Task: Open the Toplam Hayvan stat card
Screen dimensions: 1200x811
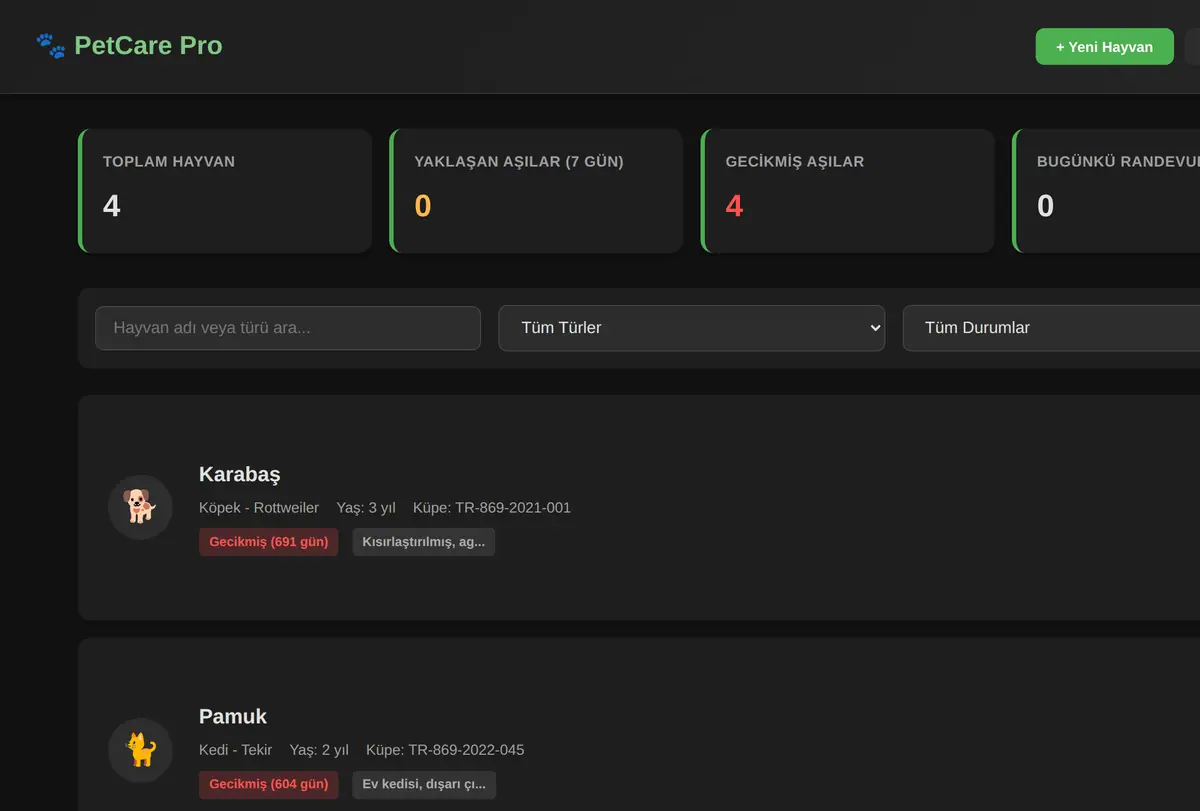Action: click(225, 190)
